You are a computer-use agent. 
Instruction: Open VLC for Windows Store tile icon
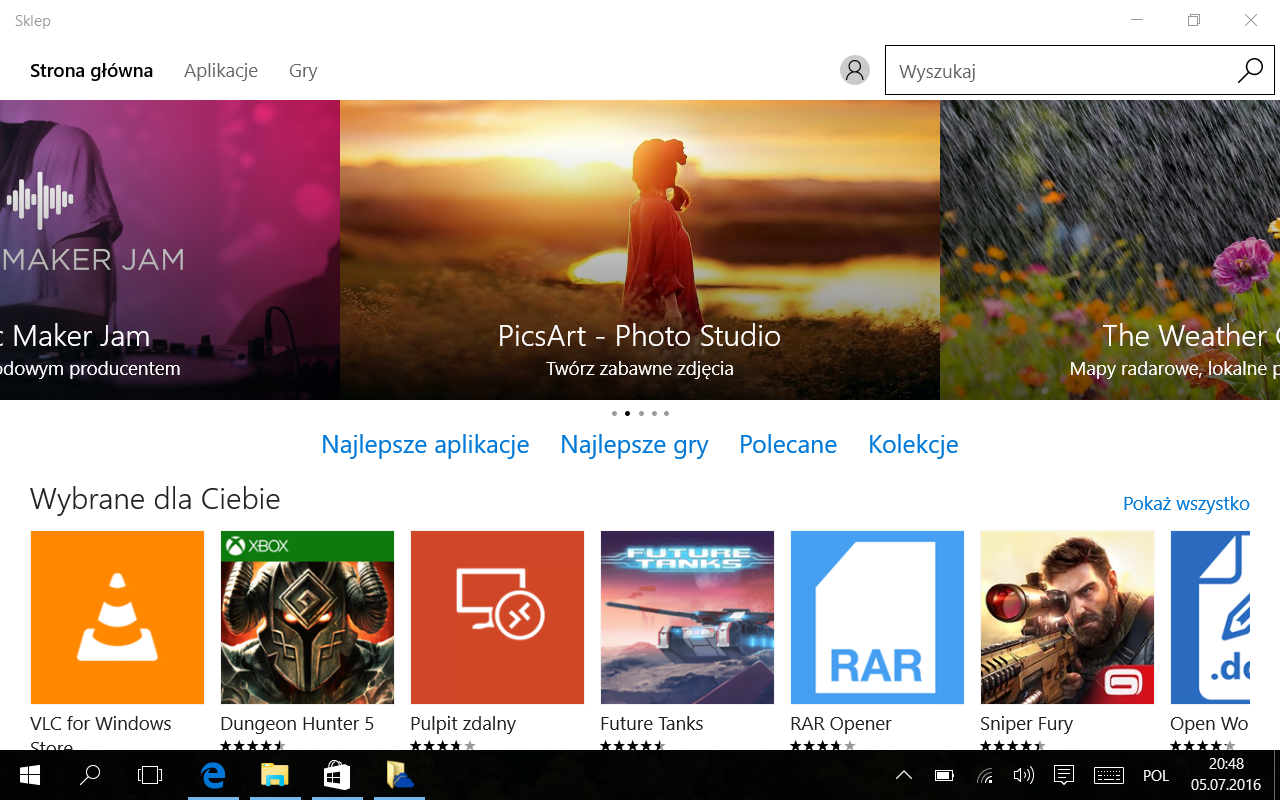(x=117, y=617)
